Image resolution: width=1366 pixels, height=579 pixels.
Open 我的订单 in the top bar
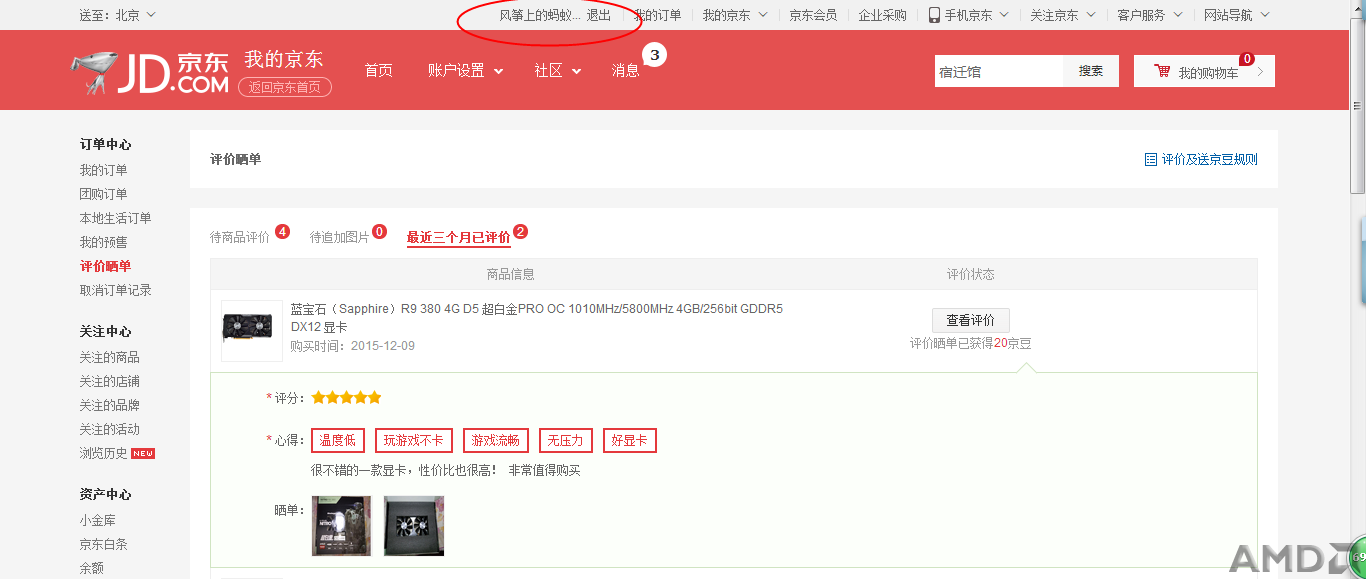pyautogui.click(x=657, y=15)
